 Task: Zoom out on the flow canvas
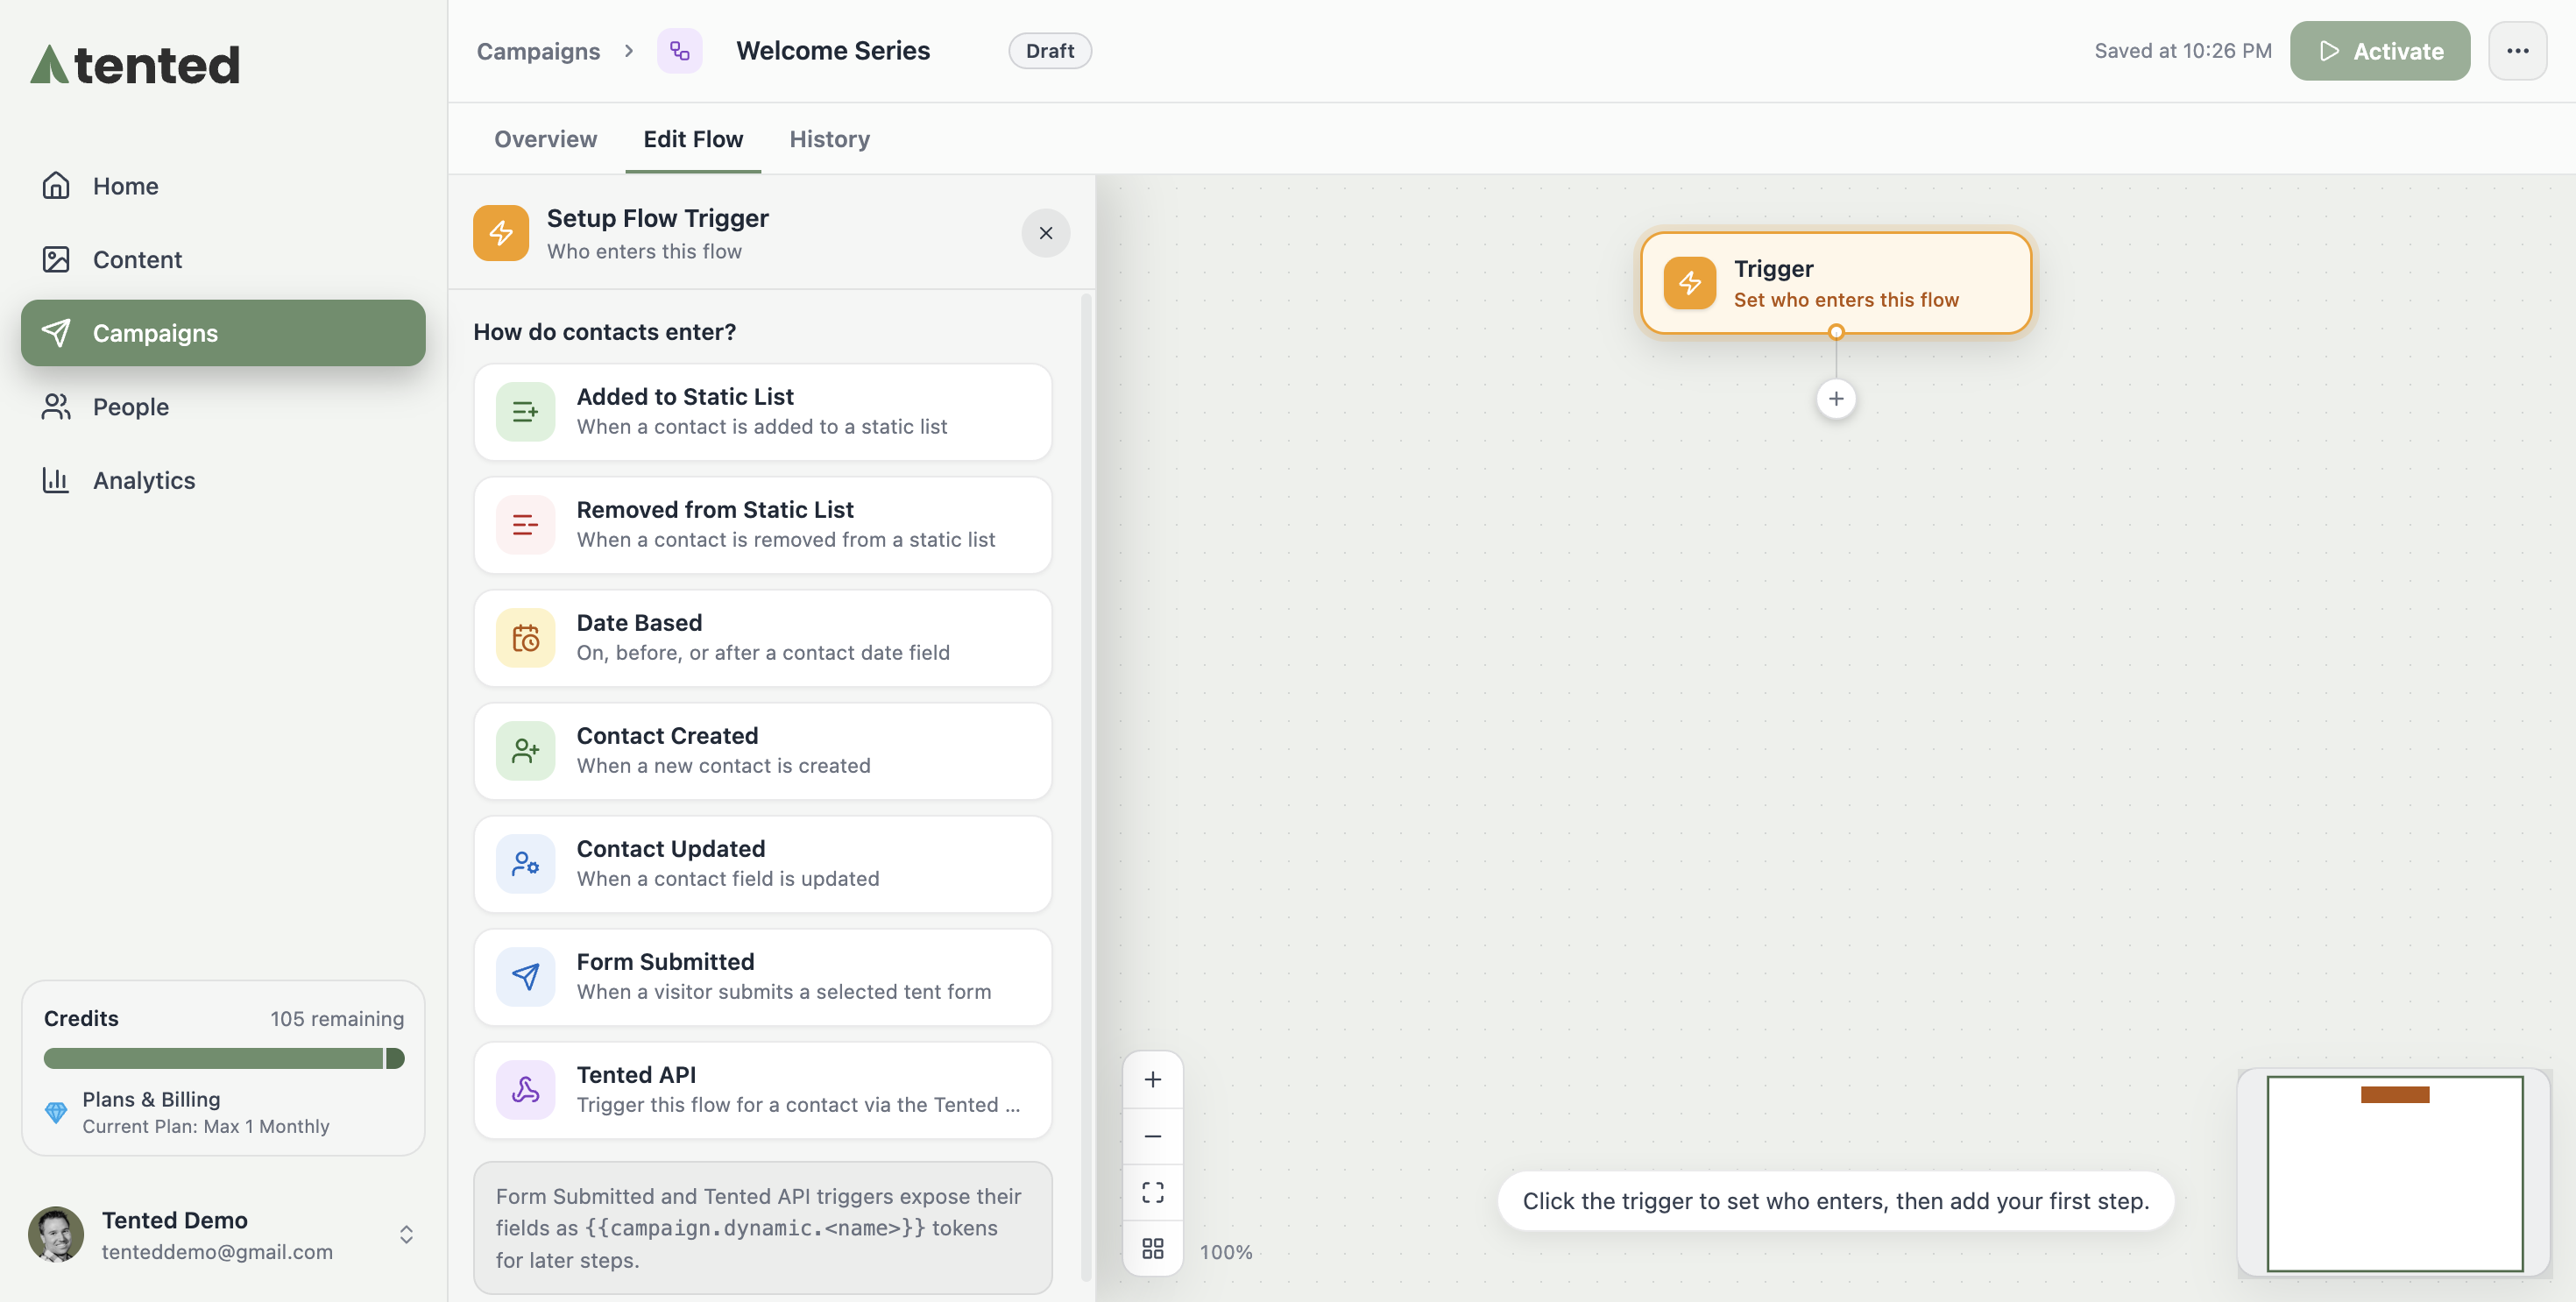click(x=1153, y=1136)
